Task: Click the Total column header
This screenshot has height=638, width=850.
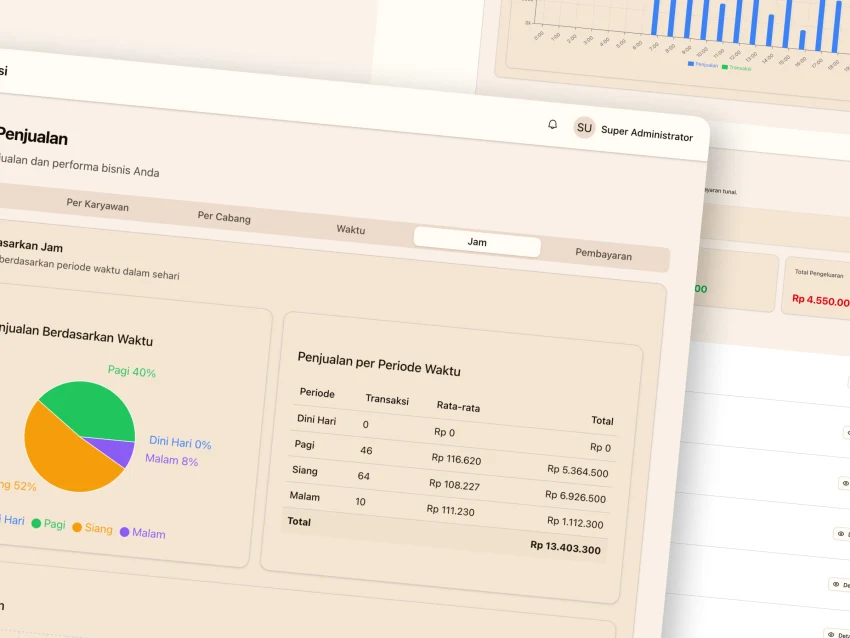Action: coord(602,421)
